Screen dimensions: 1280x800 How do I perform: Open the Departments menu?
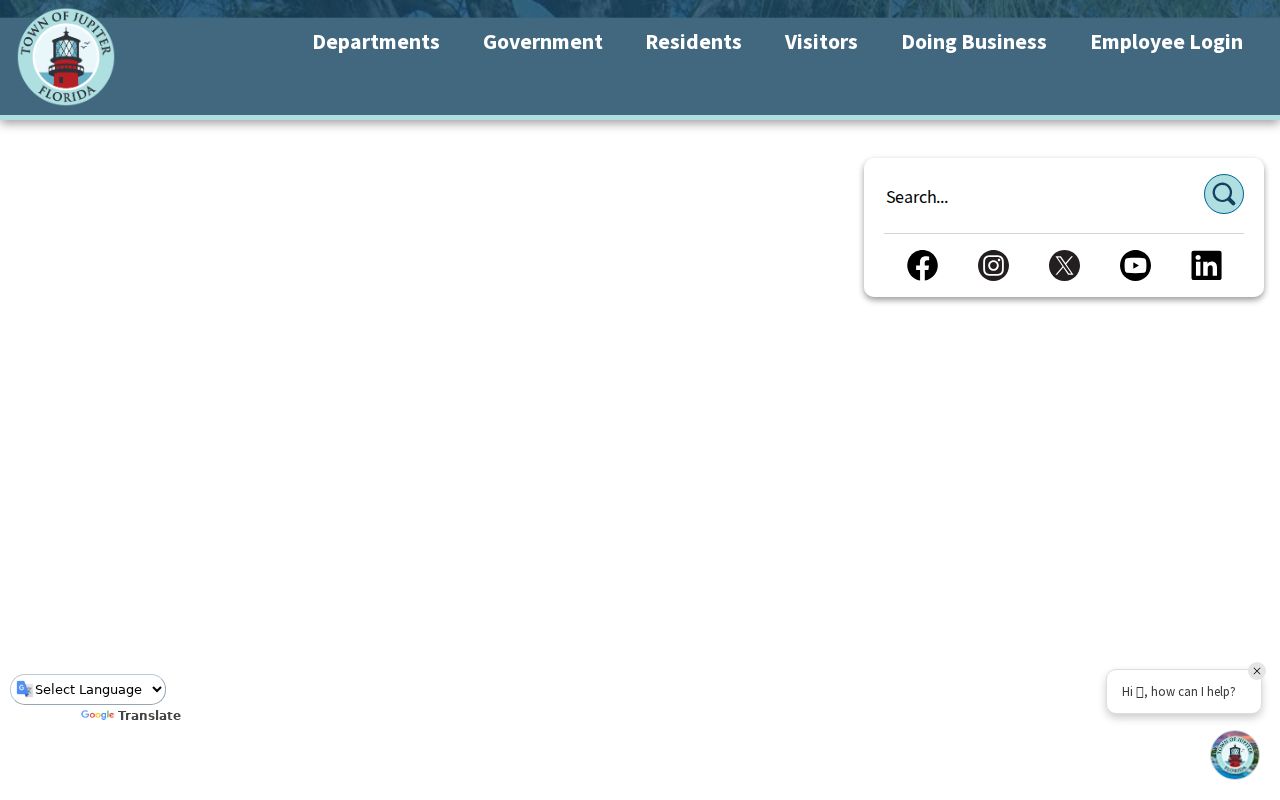pyautogui.click(x=376, y=42)
